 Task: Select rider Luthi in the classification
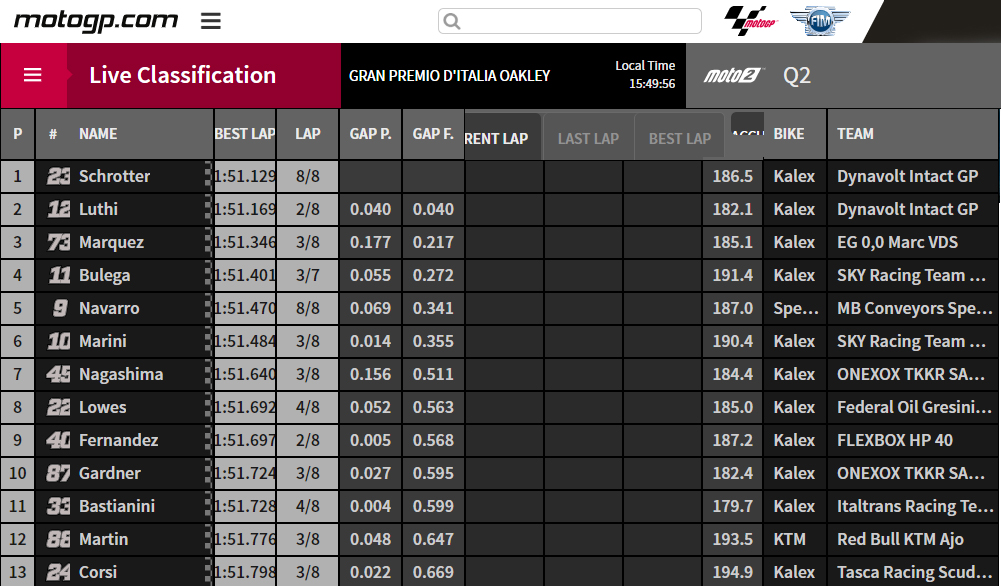point(98,209)
